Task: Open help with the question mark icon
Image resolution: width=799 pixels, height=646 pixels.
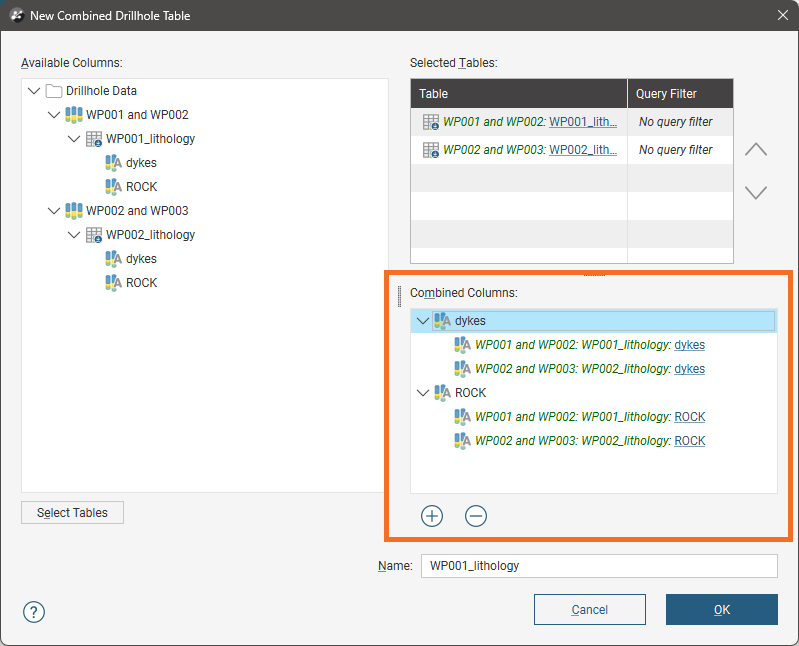Action: pos(34,611)
